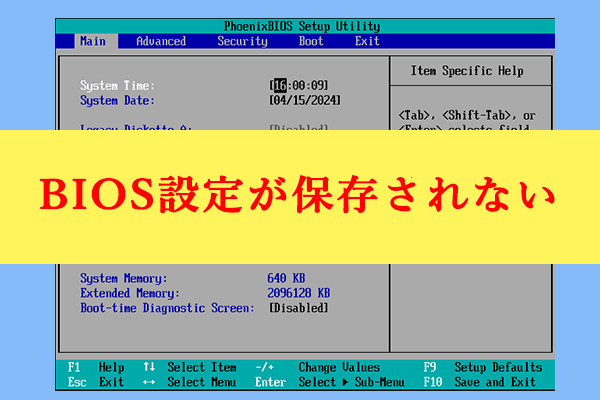The width and height of the screenshot is (600, 400).
Task: Switch to the Advanced tab
Action: (161, 41)
